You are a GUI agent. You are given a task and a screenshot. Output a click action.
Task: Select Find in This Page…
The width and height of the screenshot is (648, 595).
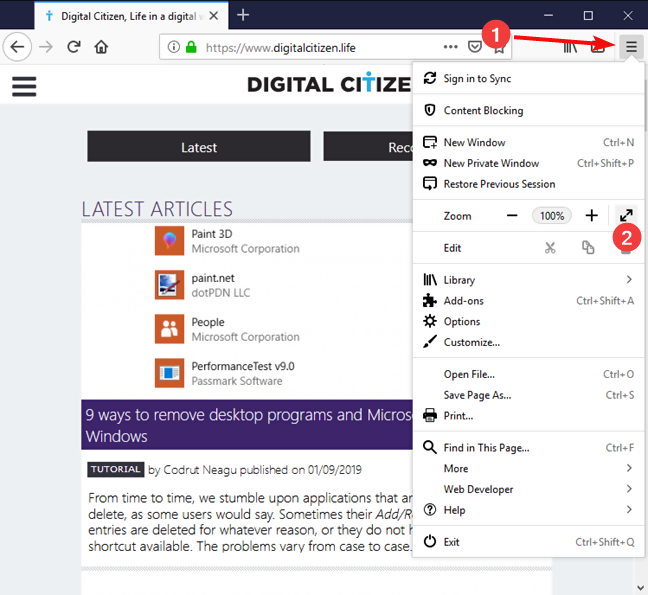coord(529,448)
